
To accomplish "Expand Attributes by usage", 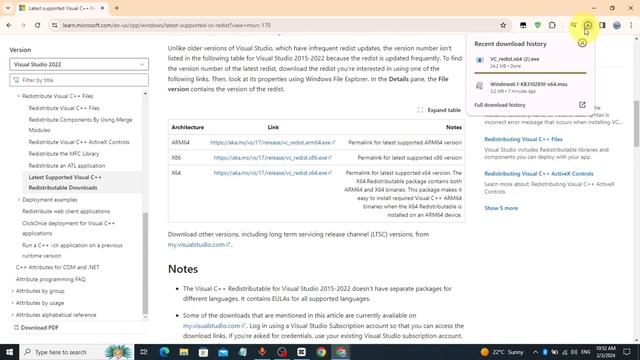I will point(12,303).
